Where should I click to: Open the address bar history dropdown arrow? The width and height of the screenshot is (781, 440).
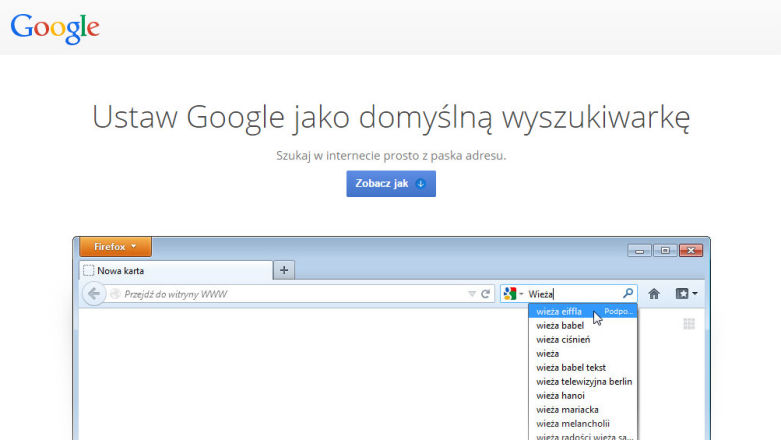coord(472,294)
